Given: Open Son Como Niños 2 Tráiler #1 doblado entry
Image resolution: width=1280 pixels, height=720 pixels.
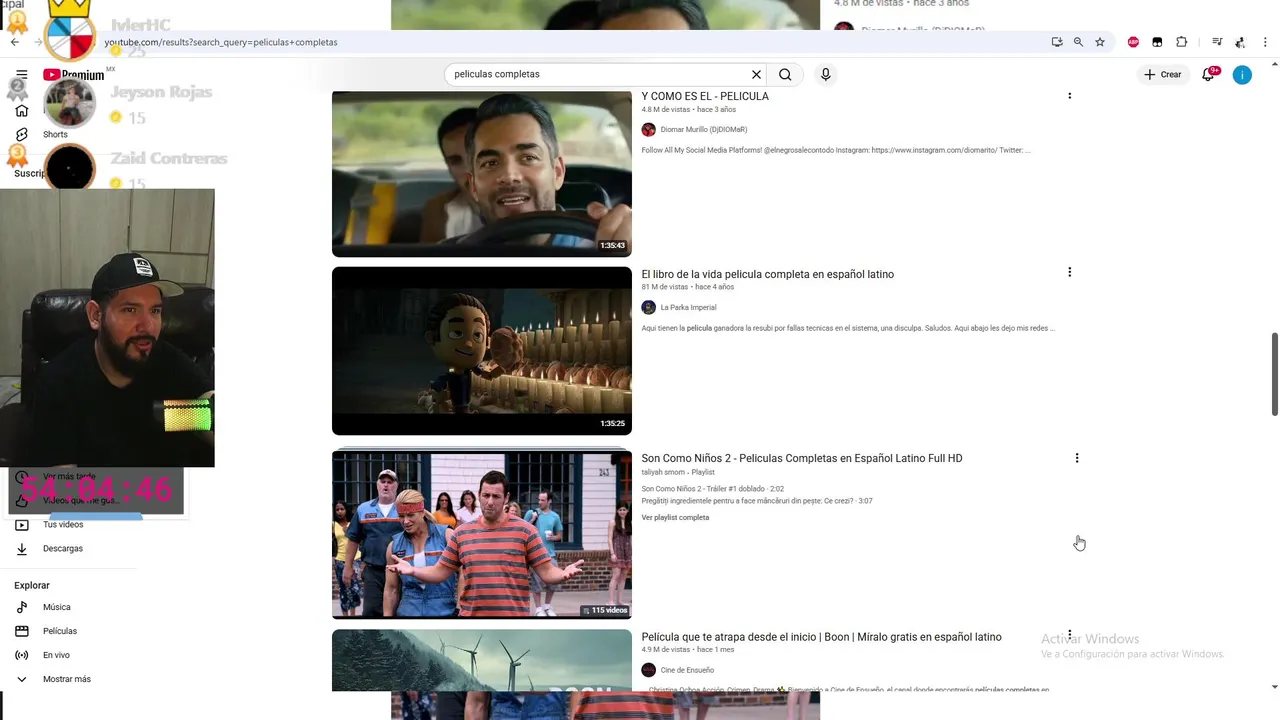Looking at the screenshot, I should point(712,489).
